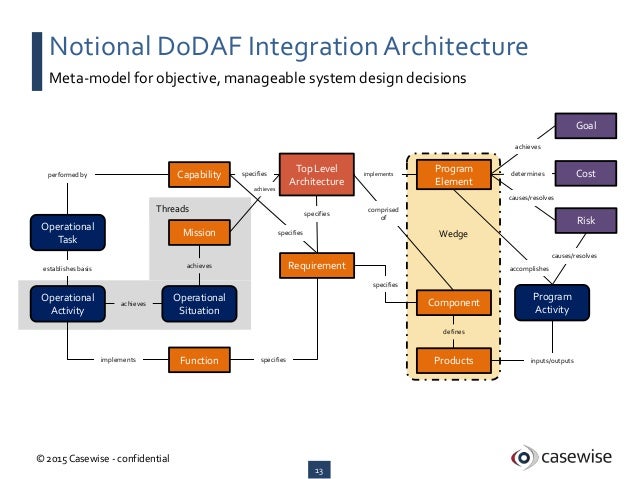Click the 'defines' connector label
The width and height of the screenshot is (638, 479).
pyautogui.click(x=454, y=332)
